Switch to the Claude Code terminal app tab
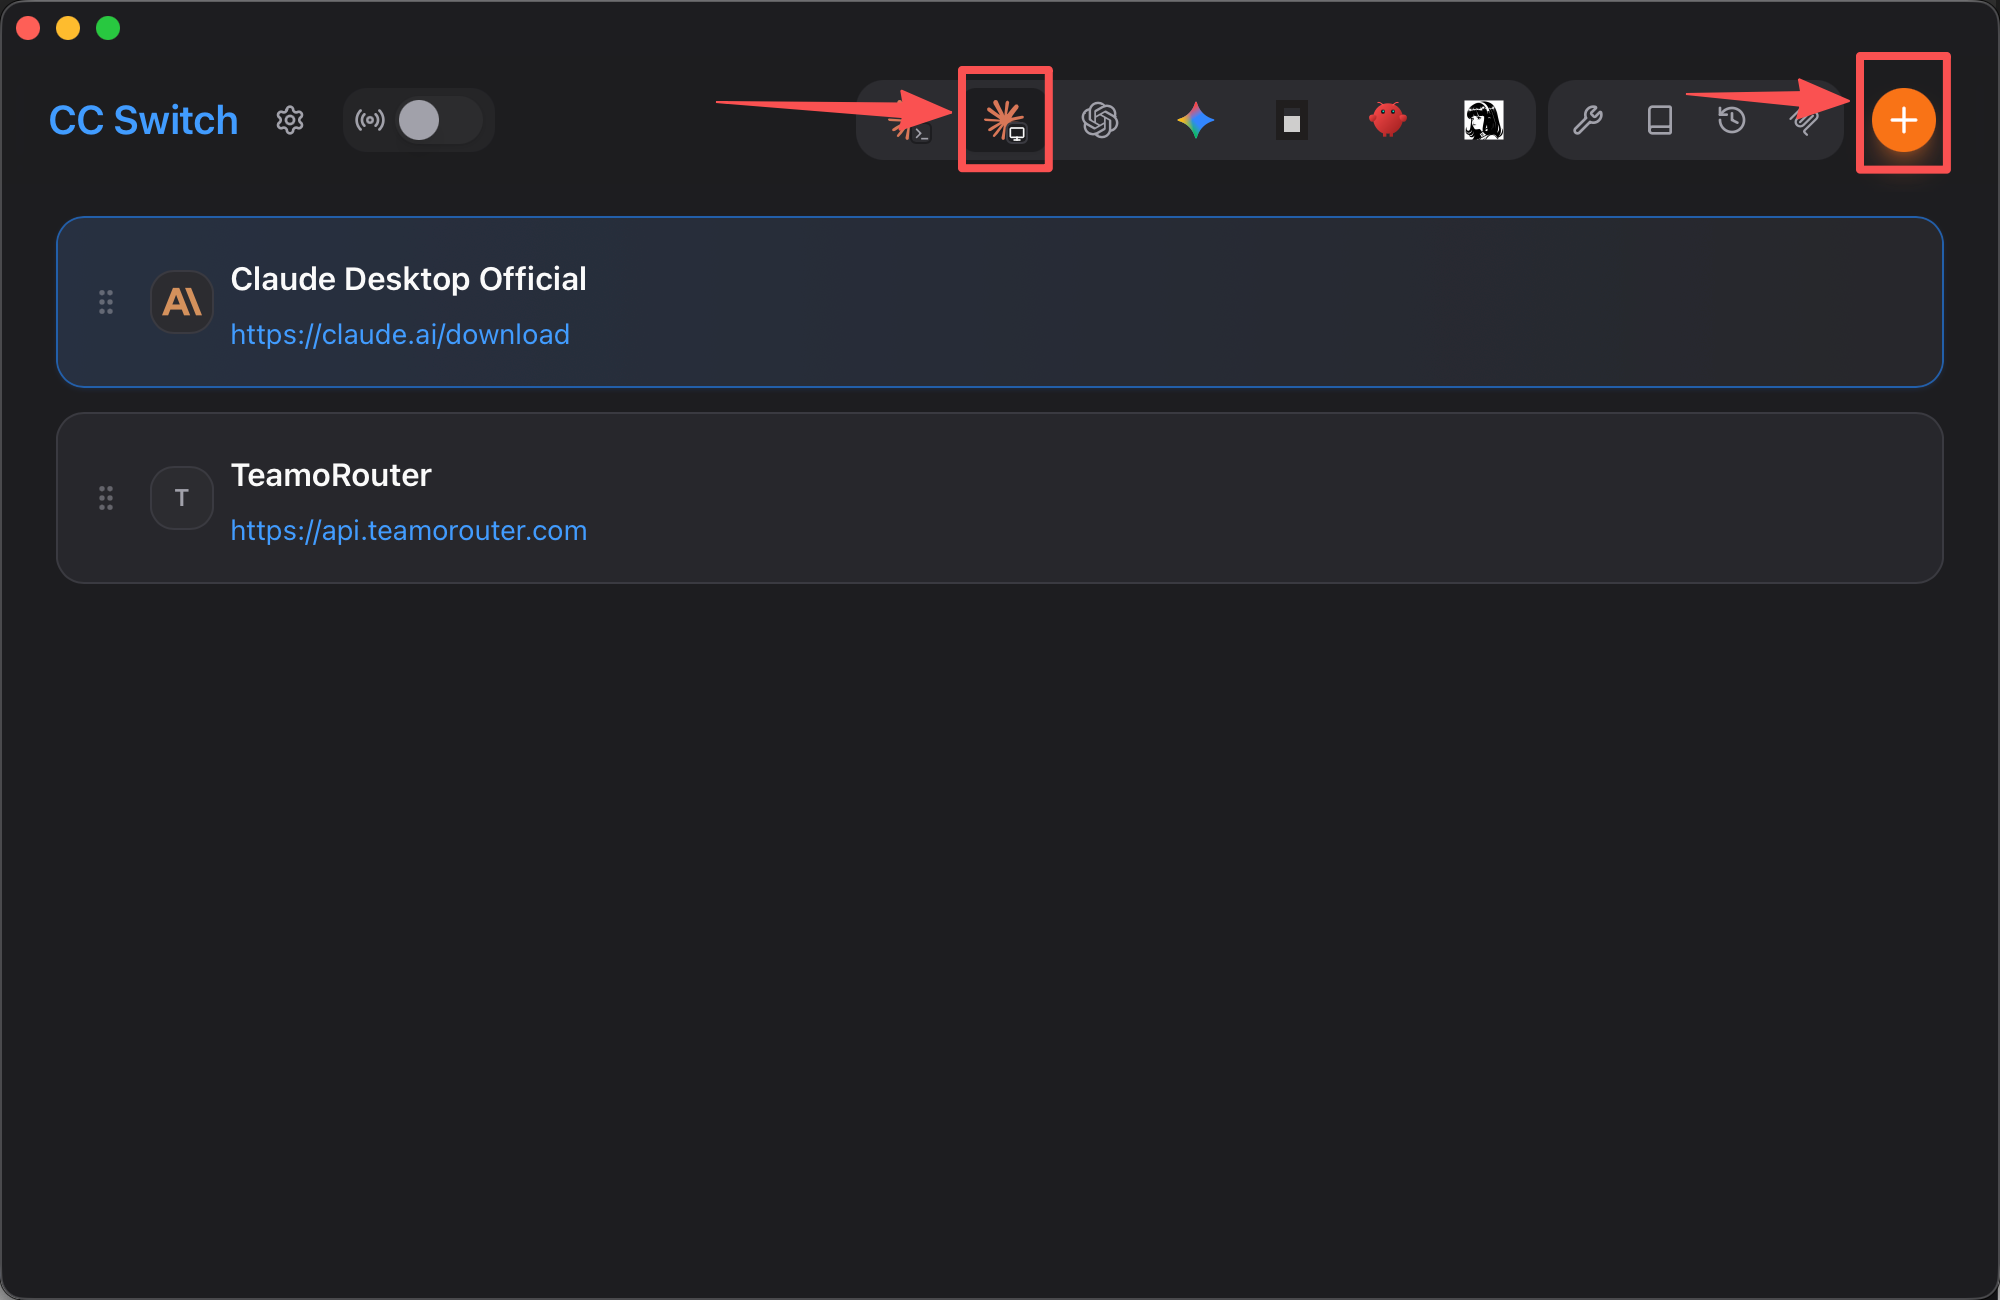This screenshot has height=1300, width=2000. point(909,121)
